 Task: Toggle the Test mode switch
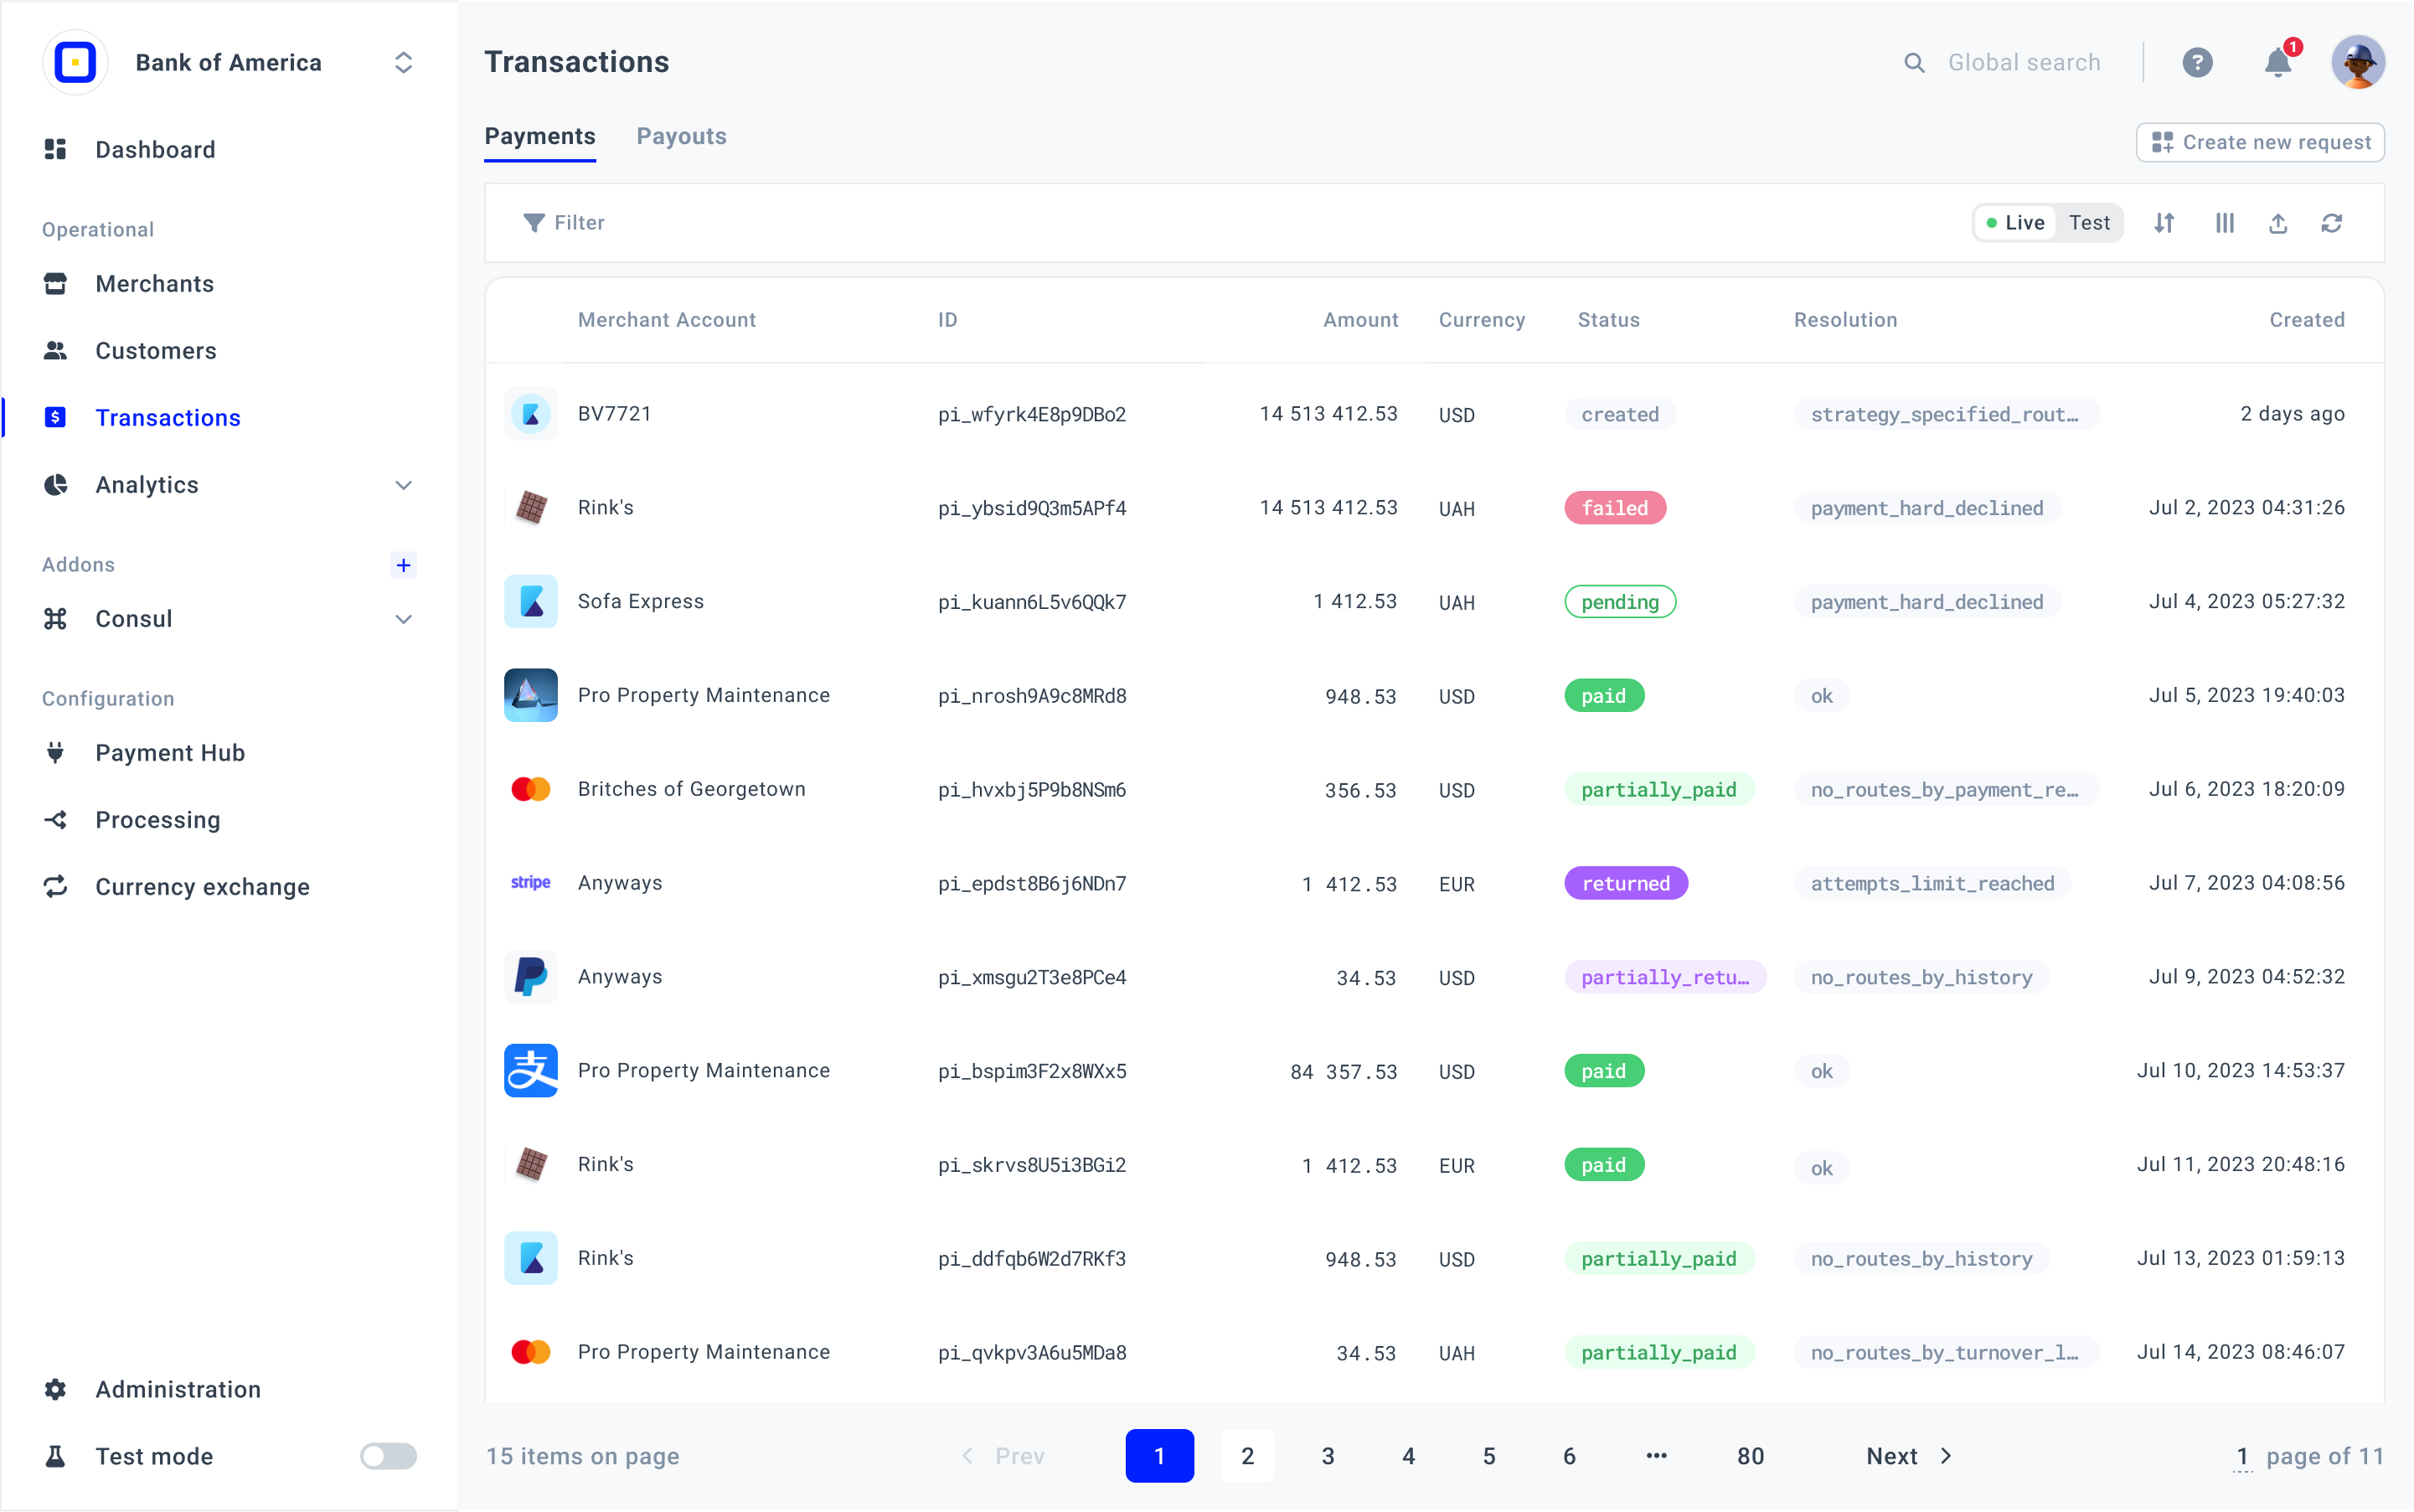pyautogui.click(x=388, y=1456)
